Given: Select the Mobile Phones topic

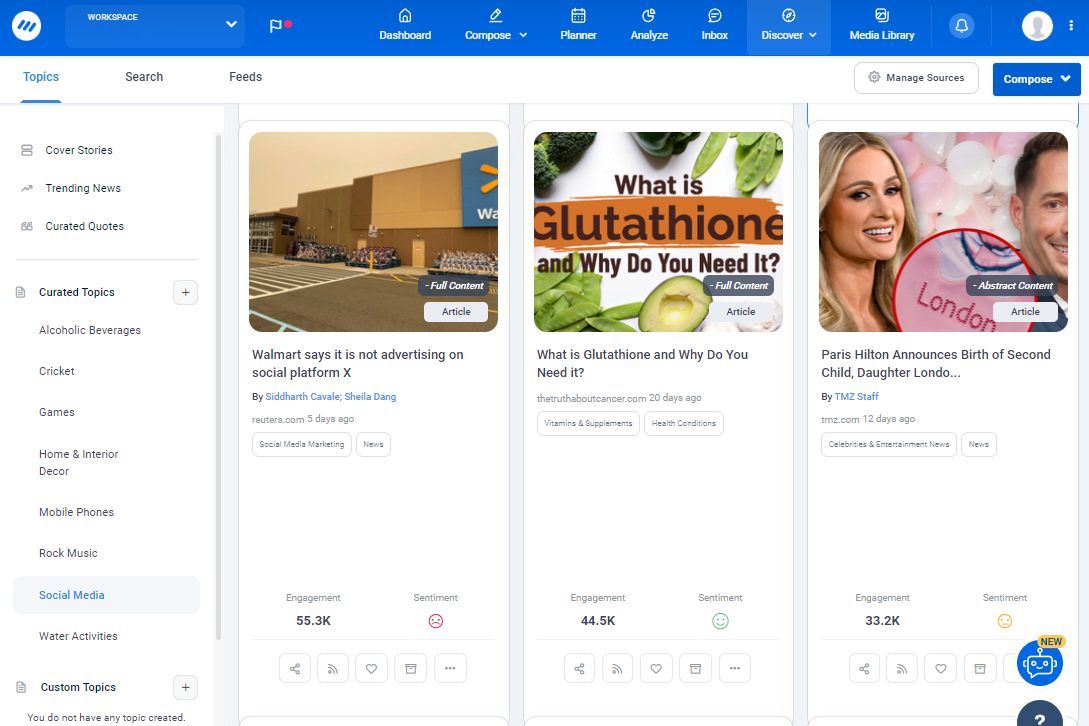Looking at the screenshot, I should (x=76, y=512).
